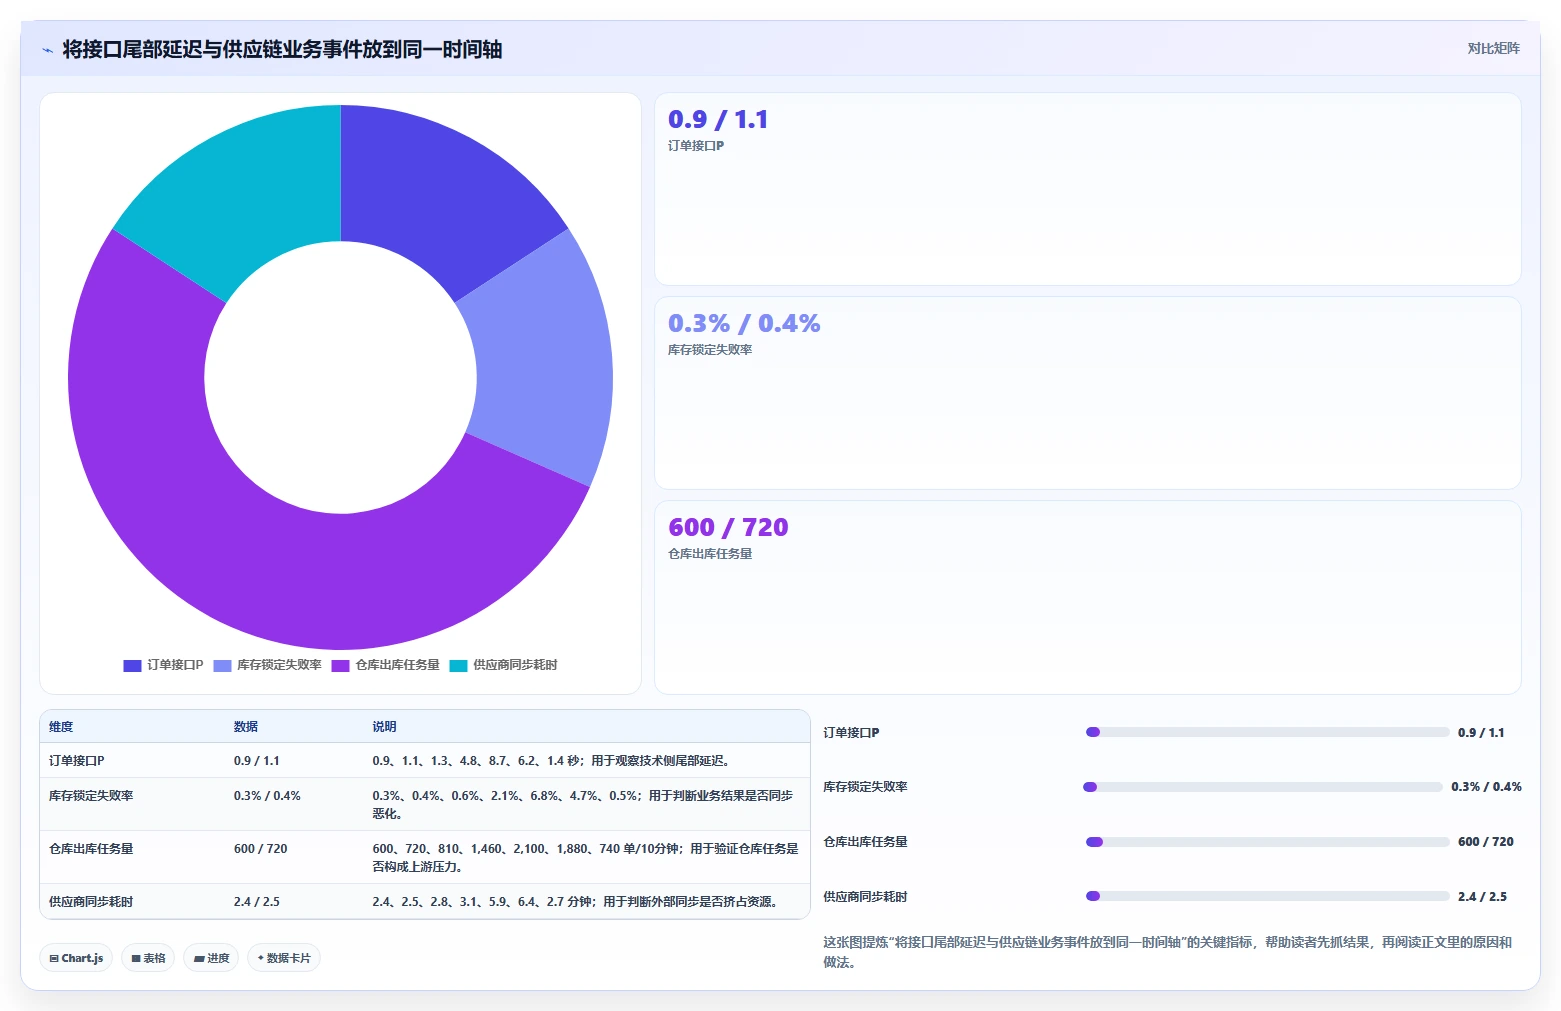Click the 数据卡片 tag chip
The image size is (1561, 1011).
click(284, 958)
